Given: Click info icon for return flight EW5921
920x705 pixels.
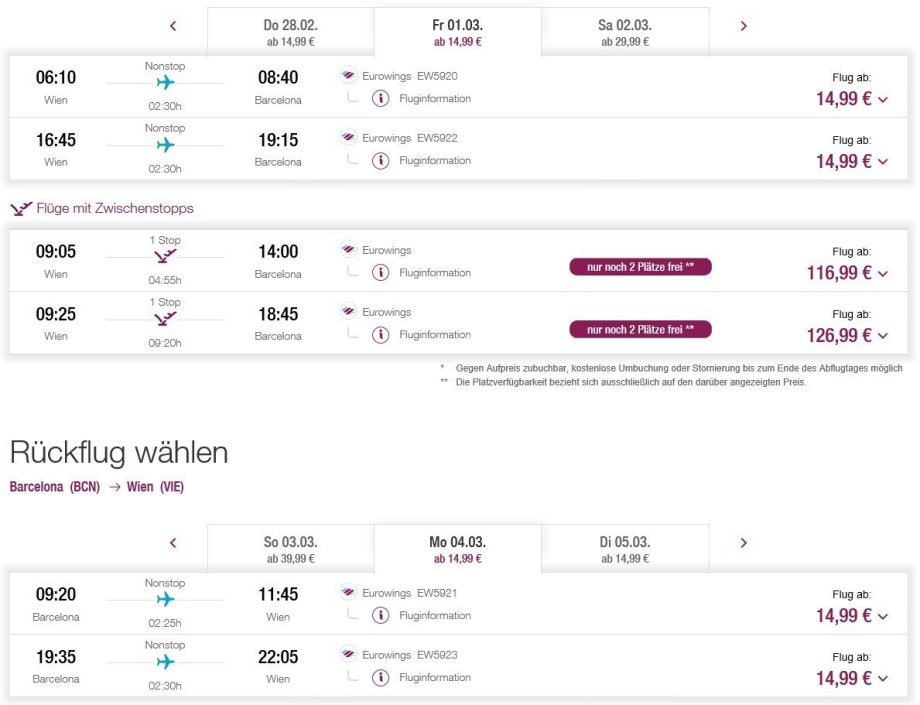Looking at the screenshot, I should click(380, 615).
